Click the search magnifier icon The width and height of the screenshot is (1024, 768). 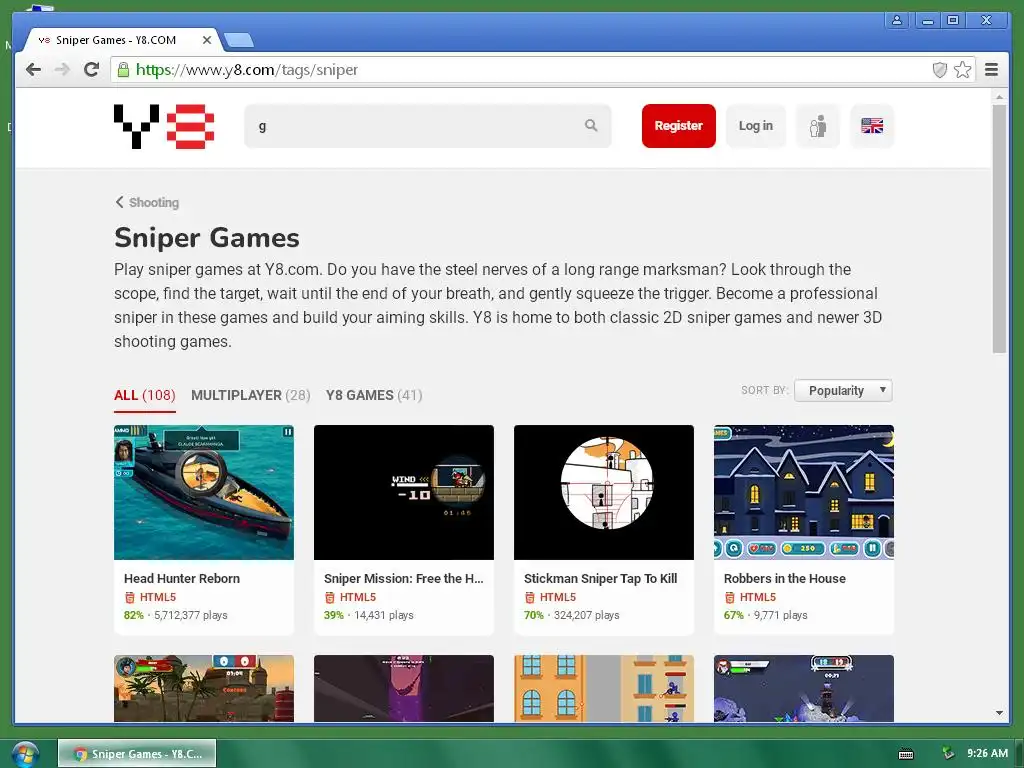591,125
